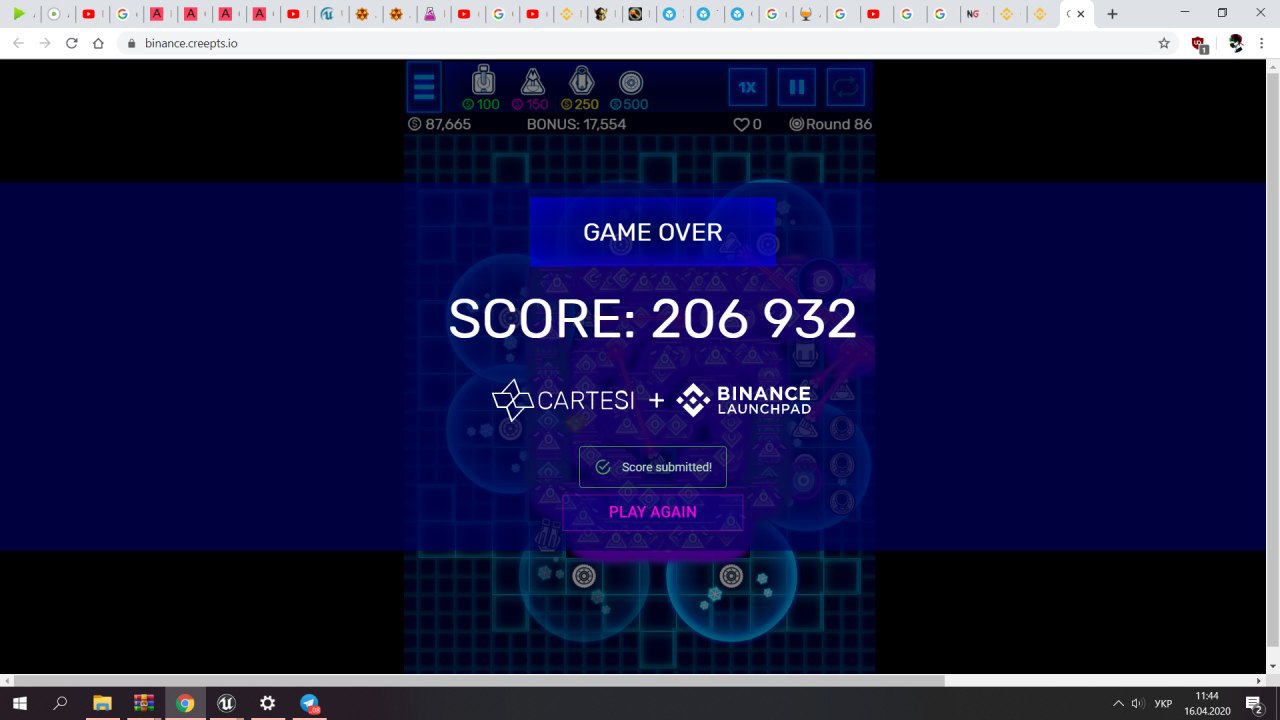This screenshot has height=720, width=1280.
Task: Open the game hamburger menu
Action: coord(425,87)
